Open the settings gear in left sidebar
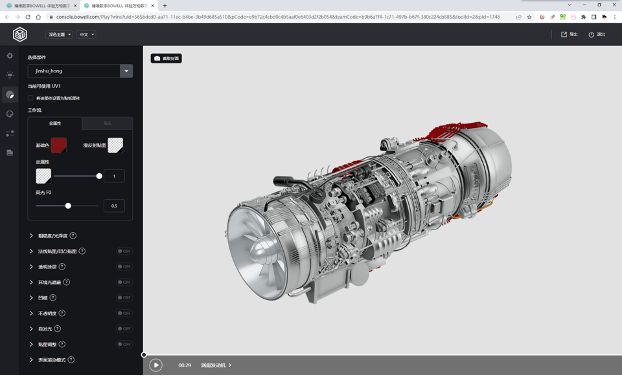622x376 pixels. (10, 56)
